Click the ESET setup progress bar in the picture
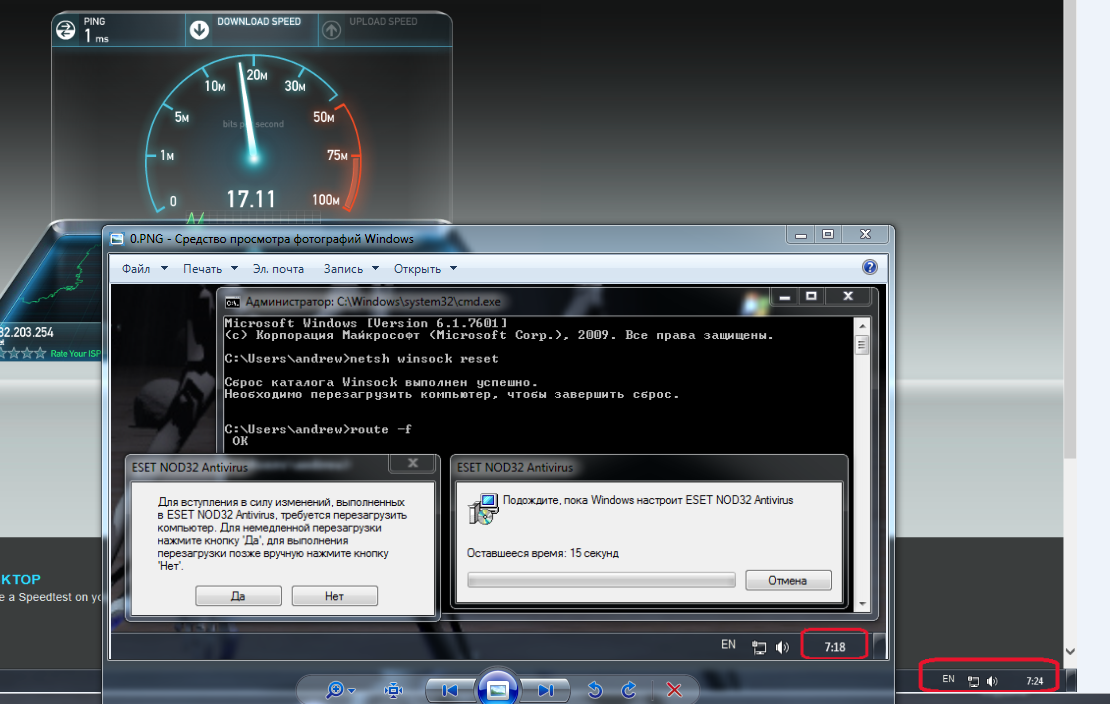The image size is (1110, 704). [601, 580]
